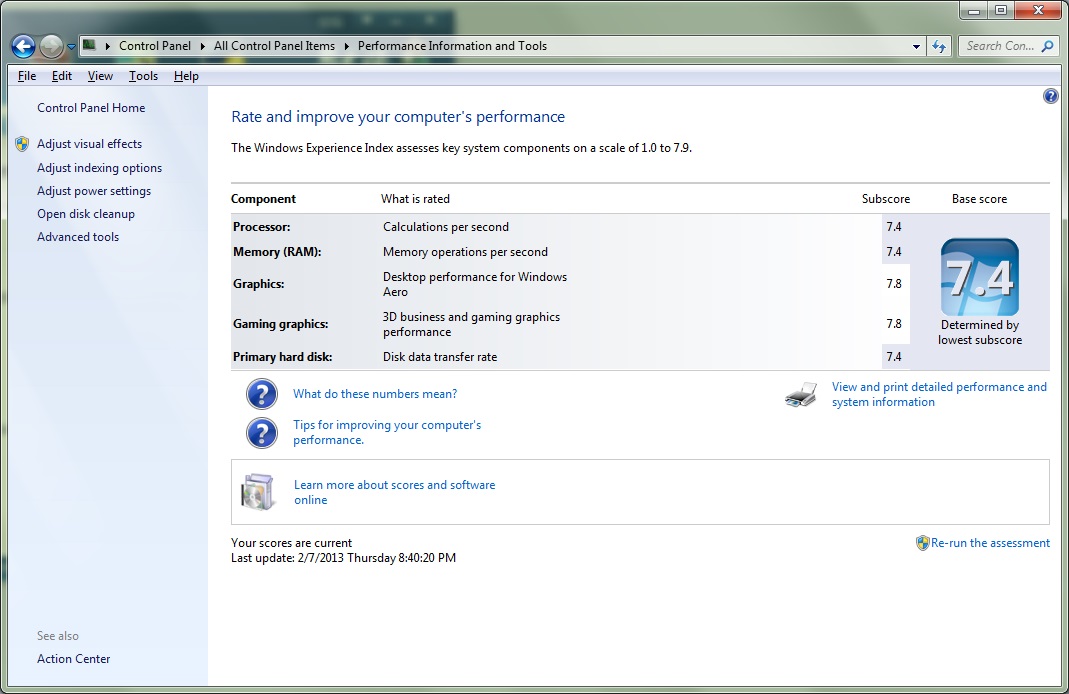Open Adjust visual effects
This screenshot has width=1069, height=694.
click(x=89, y=144)
